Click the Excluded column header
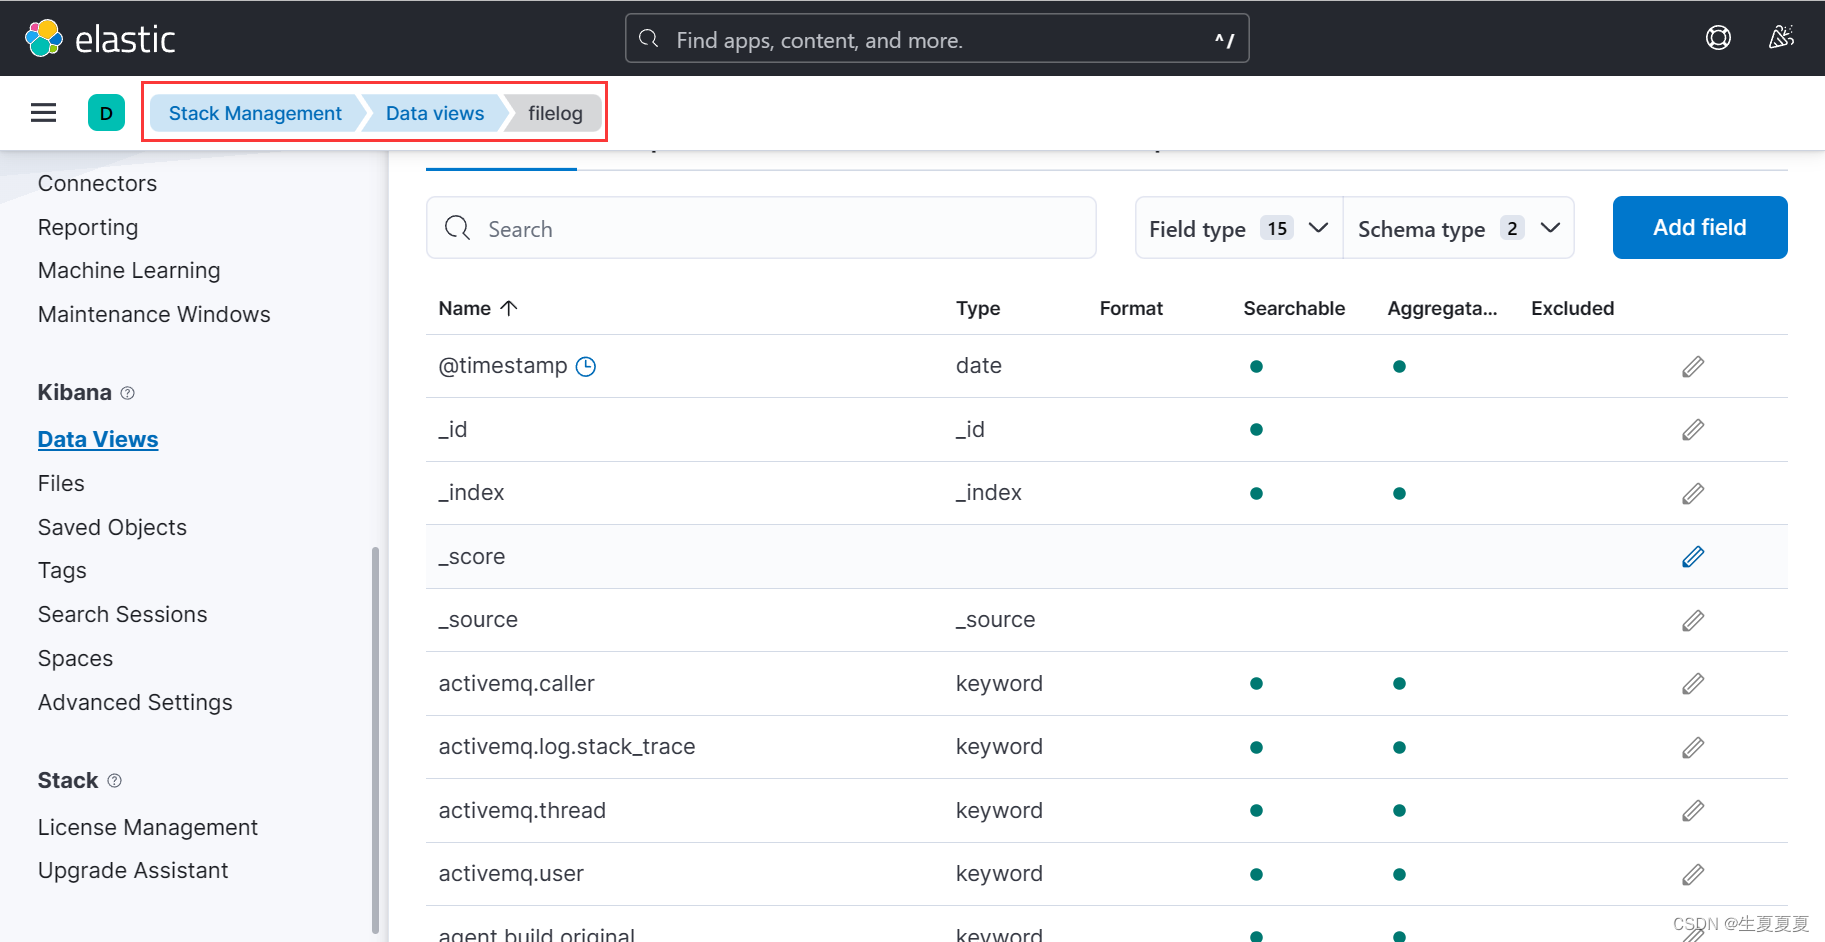The height and width of the screenshot is (942, 1825). (x=1572, y=309)
